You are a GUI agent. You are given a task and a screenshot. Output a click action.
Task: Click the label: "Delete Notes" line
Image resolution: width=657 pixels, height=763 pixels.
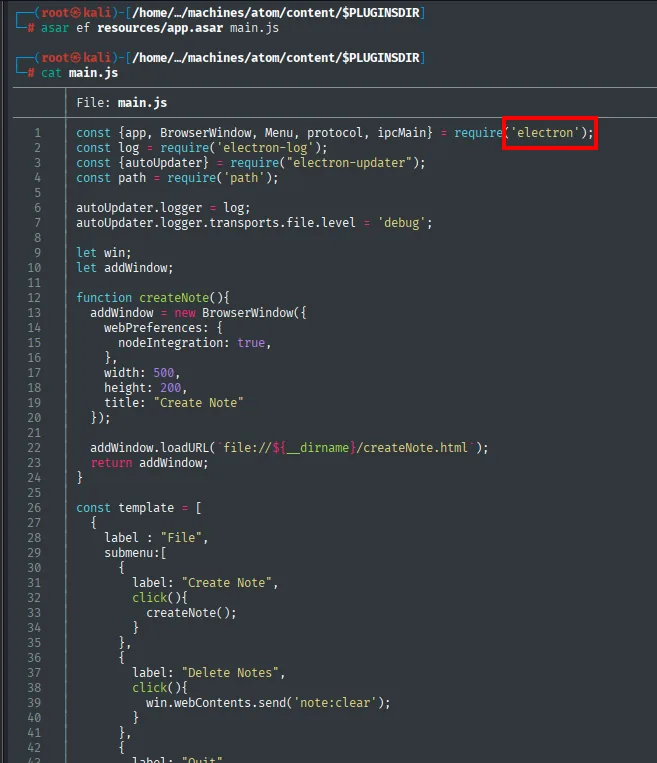[209, 673]
